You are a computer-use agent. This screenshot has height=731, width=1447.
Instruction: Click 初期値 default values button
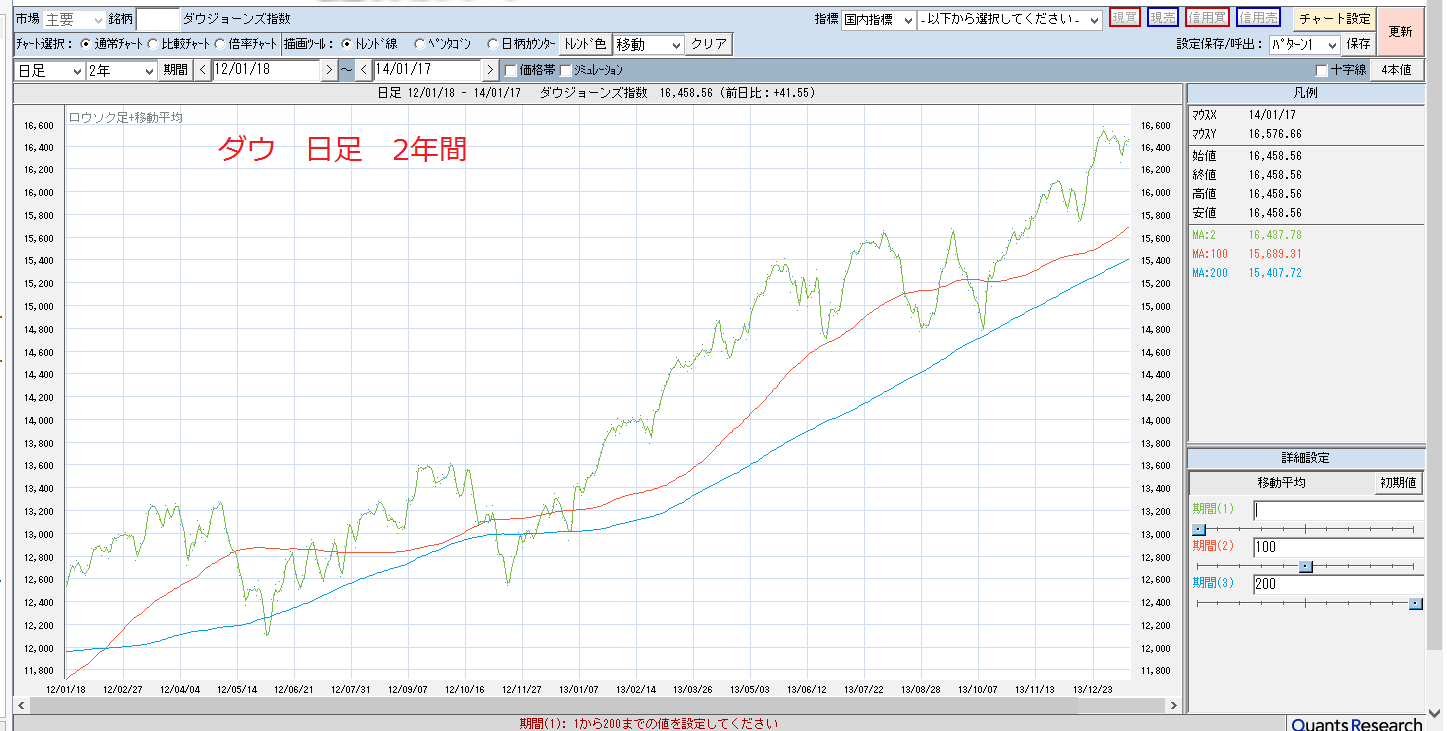(x=1398, y=482)
